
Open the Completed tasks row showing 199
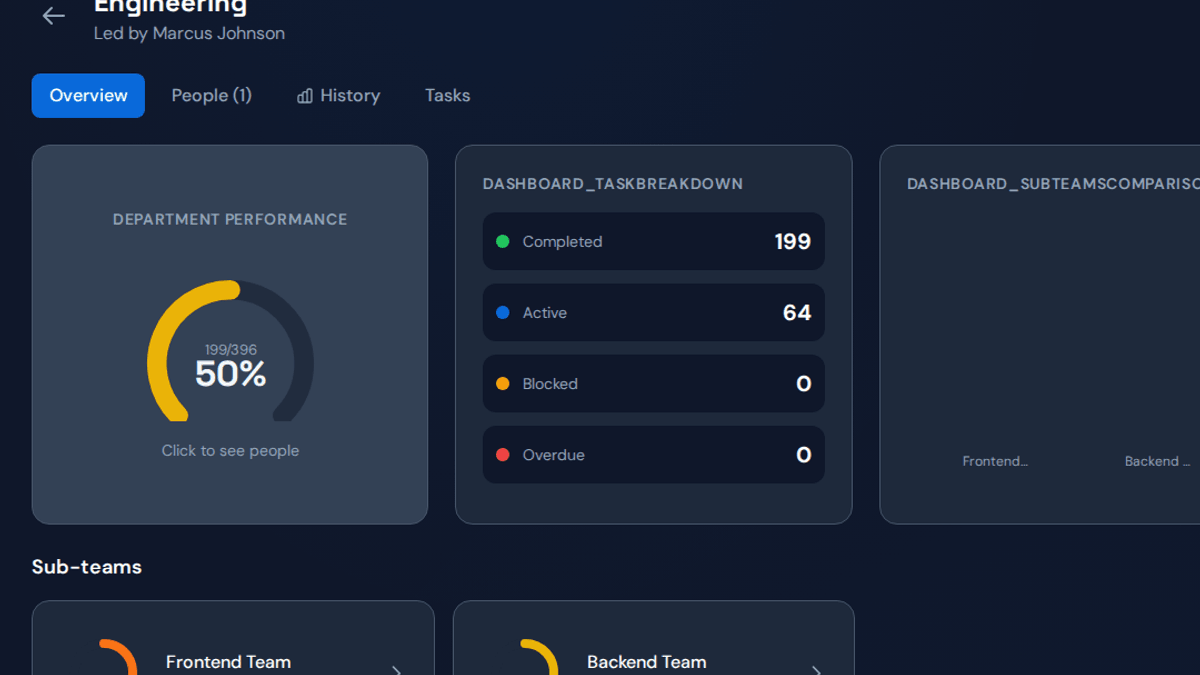pos(654,241)
